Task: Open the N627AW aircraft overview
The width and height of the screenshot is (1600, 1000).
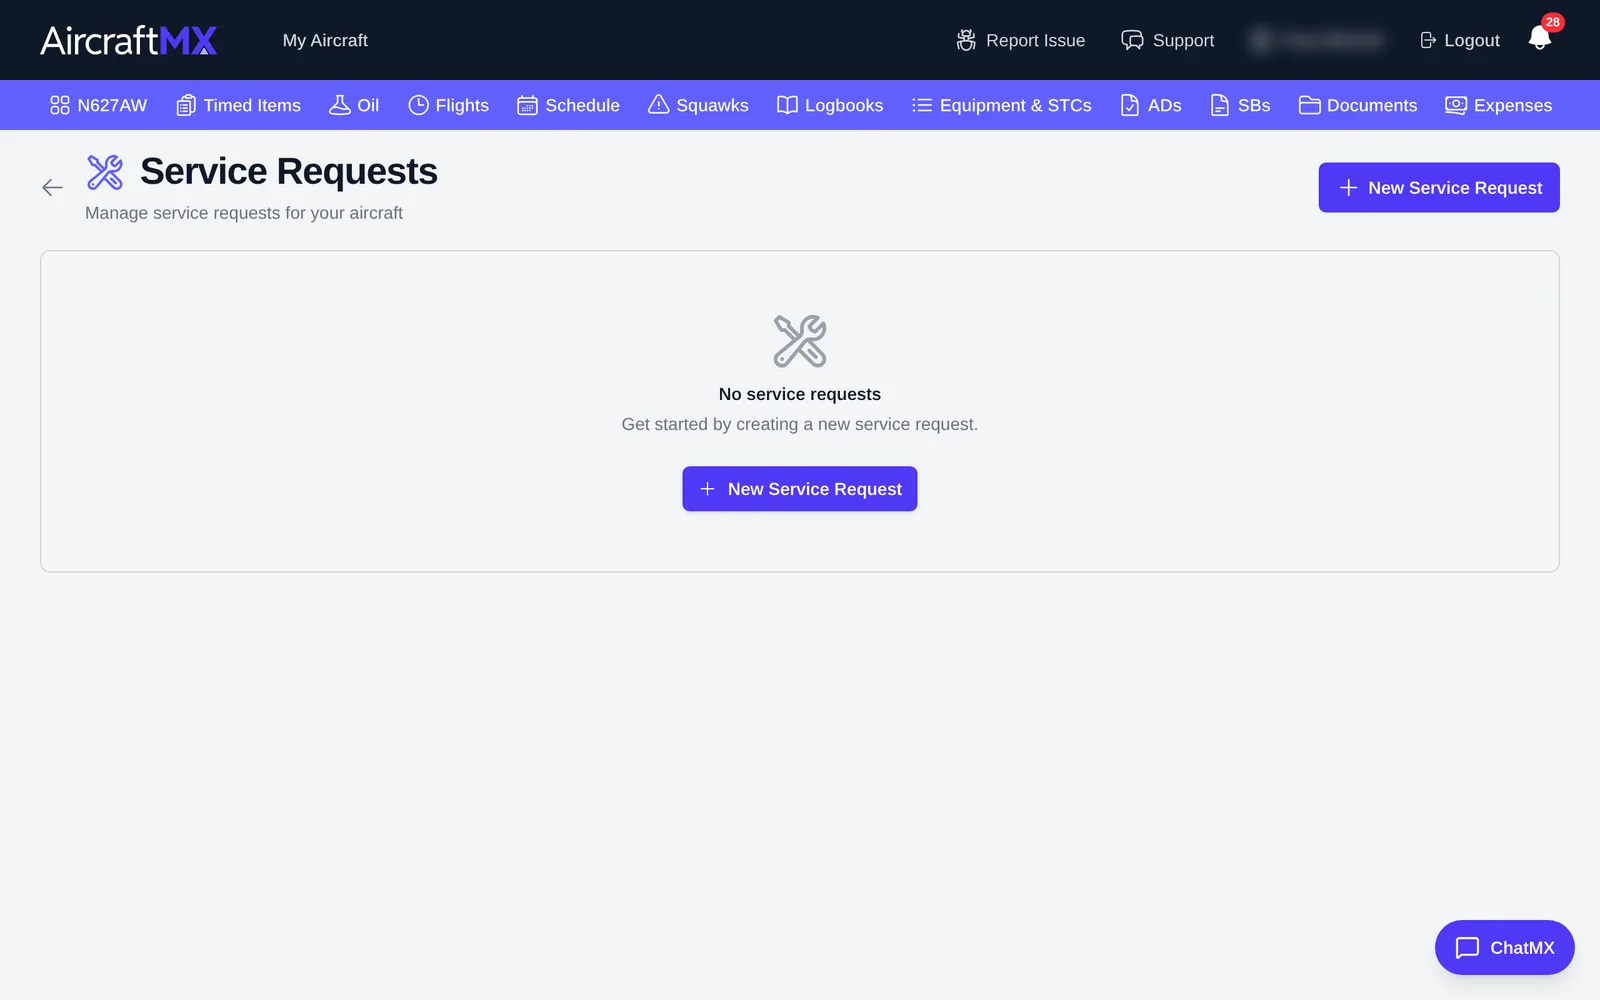Action: pyautogui.click(x=98, y=105)
